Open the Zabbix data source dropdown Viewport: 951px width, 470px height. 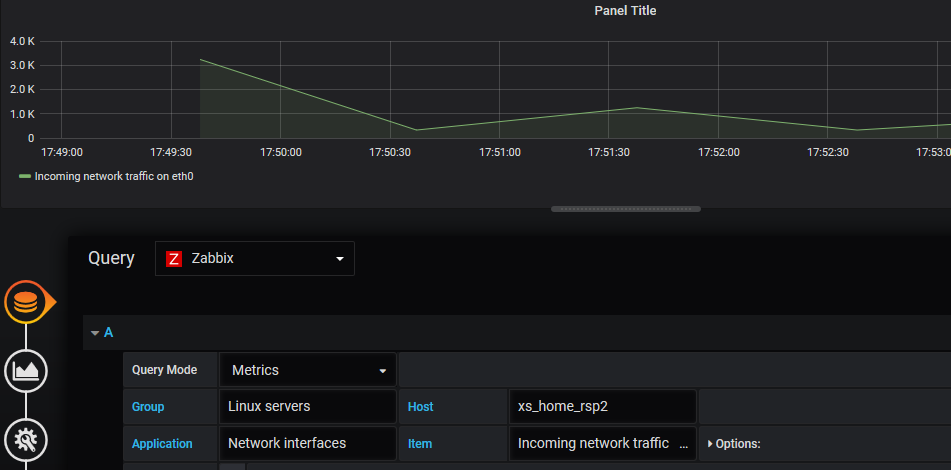point(255,259)
